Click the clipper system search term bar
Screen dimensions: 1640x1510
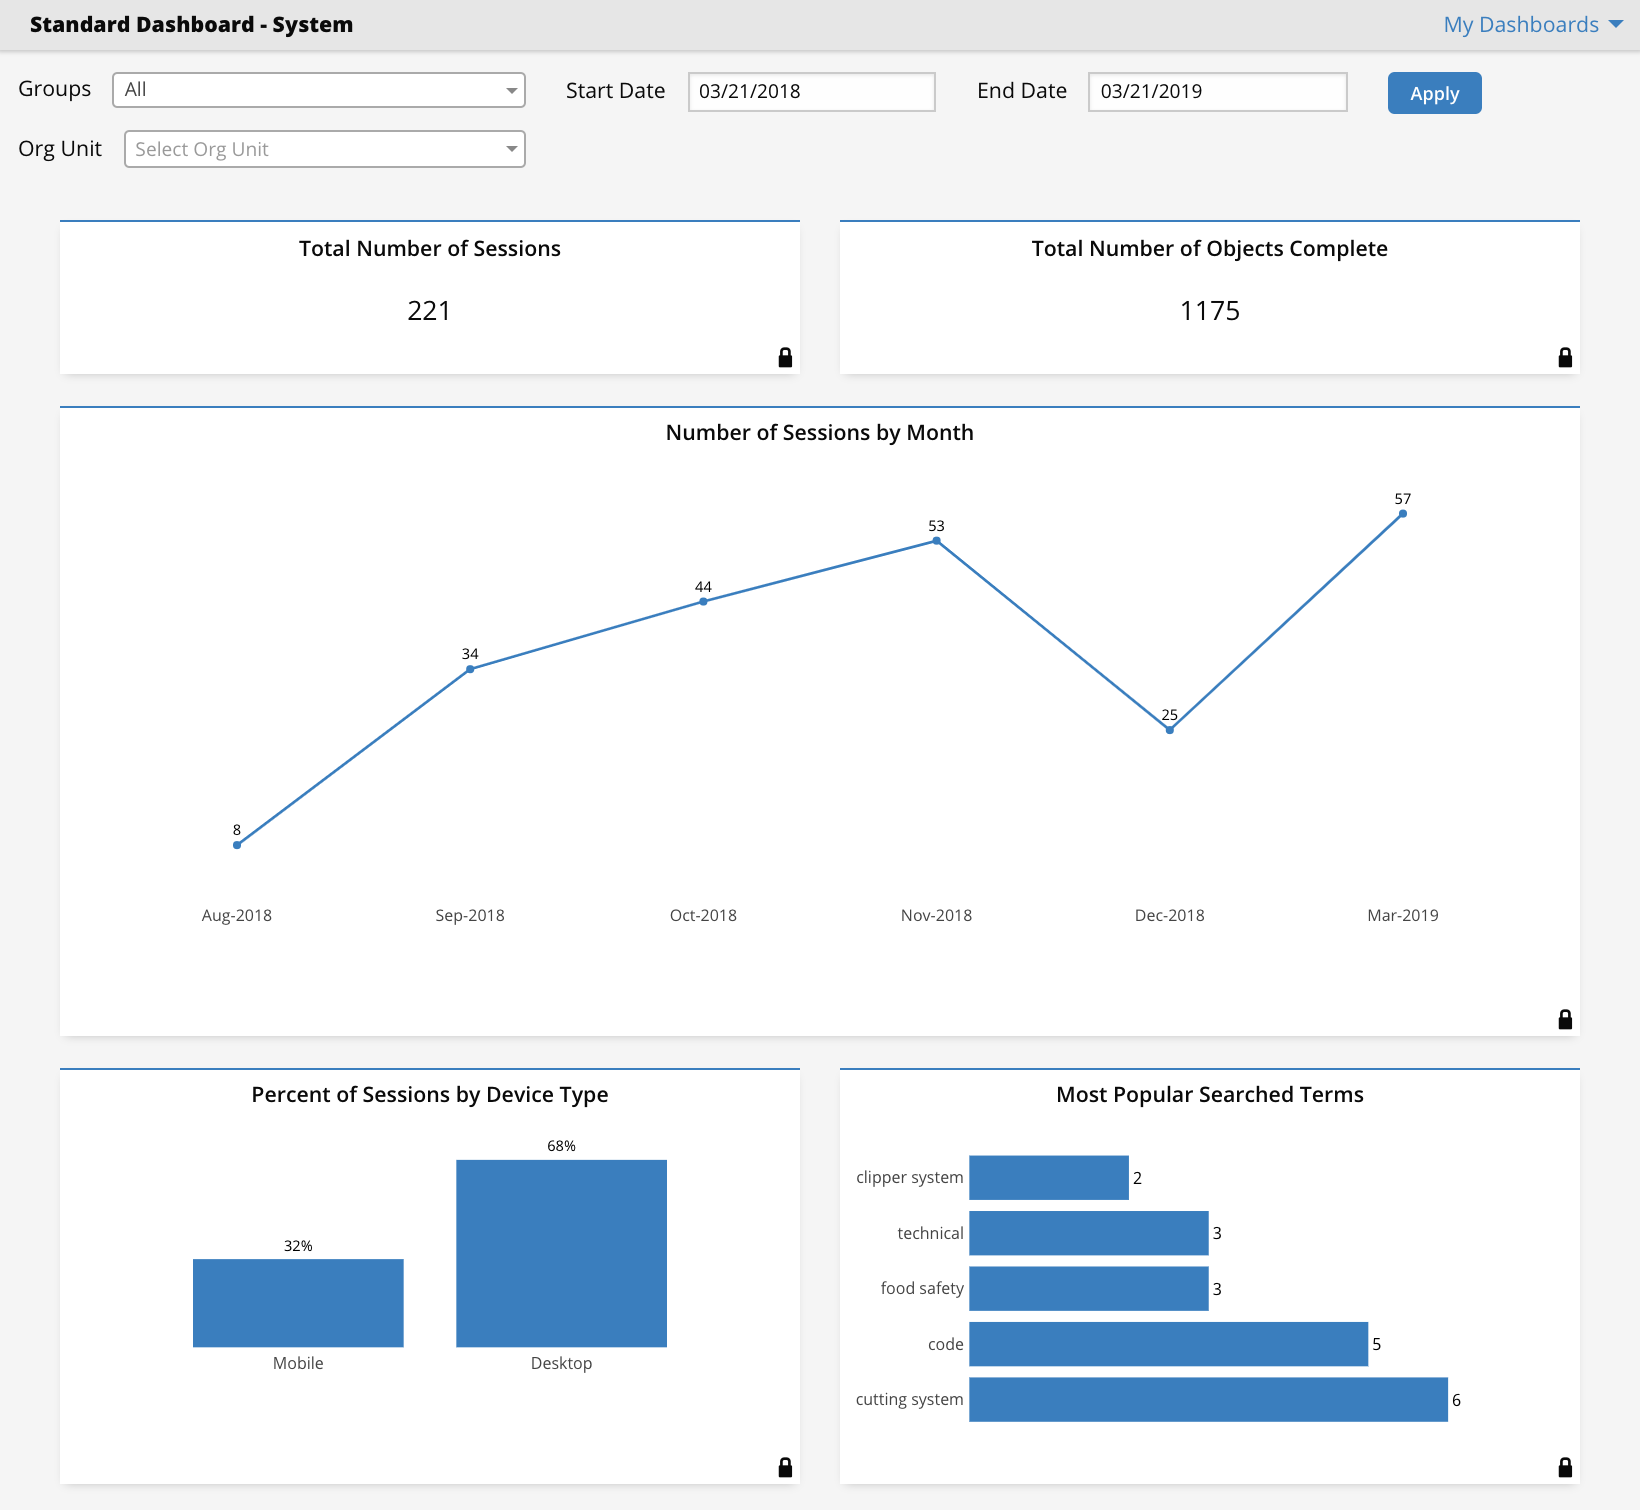click(x=1049, y=1177)
